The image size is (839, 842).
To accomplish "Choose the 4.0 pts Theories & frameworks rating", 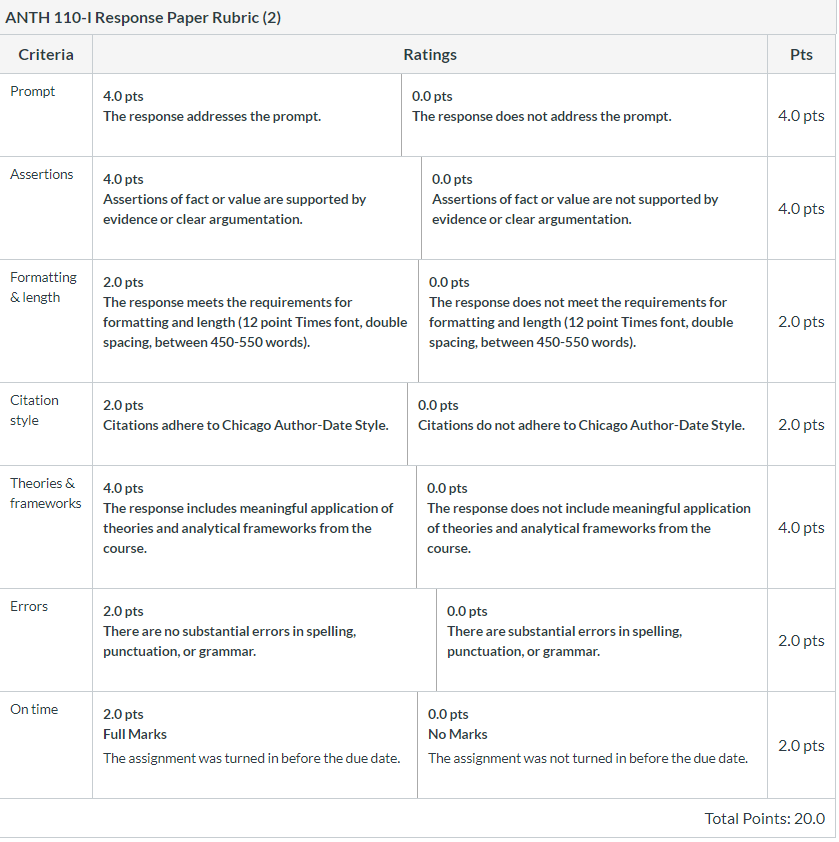I will (x=254, y=527).
